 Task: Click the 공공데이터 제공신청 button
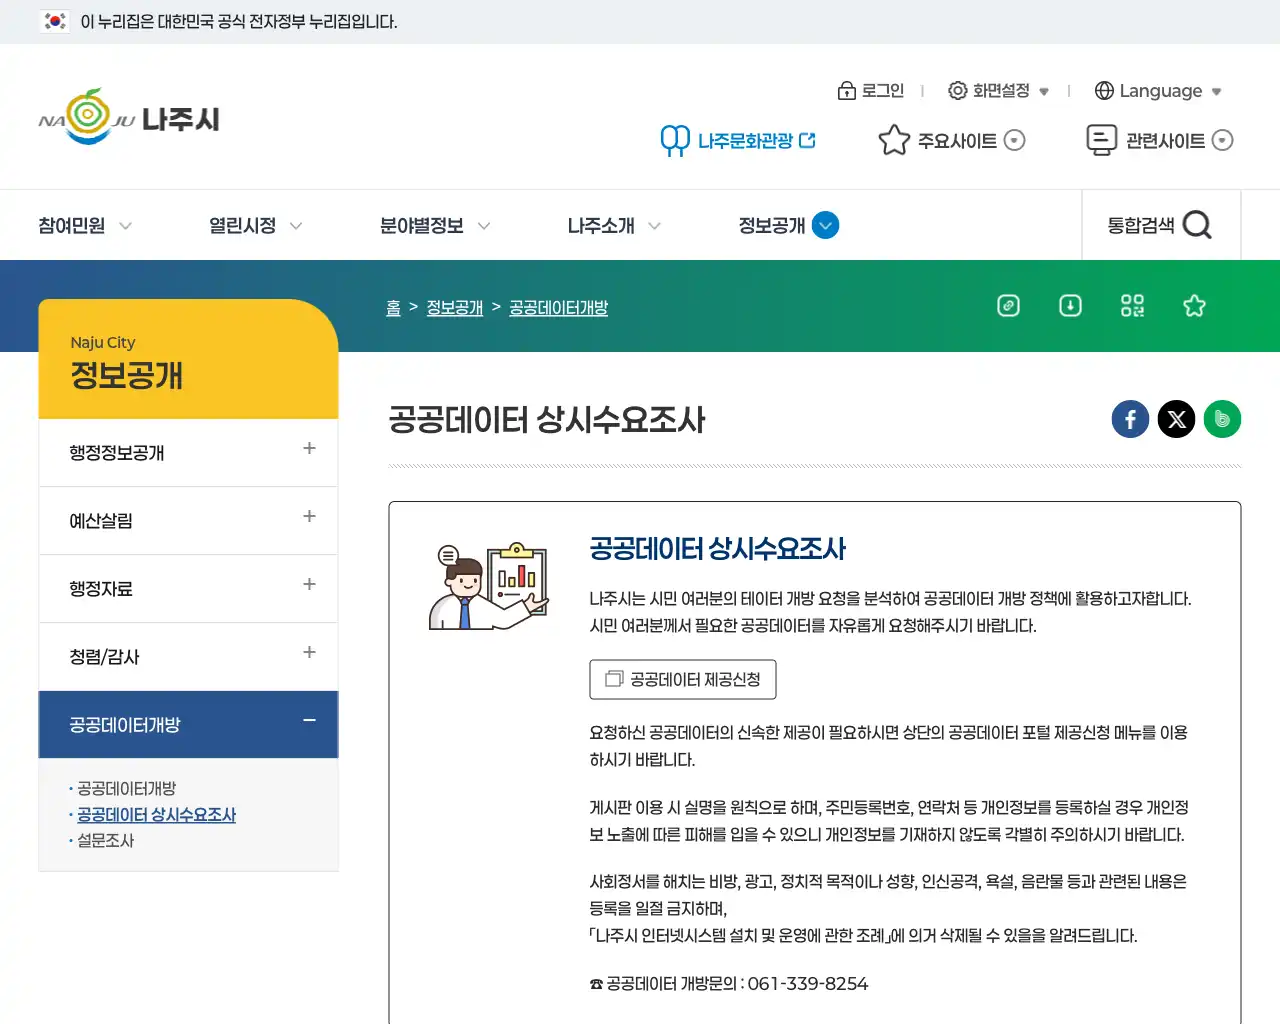click(x=682, y=679)
